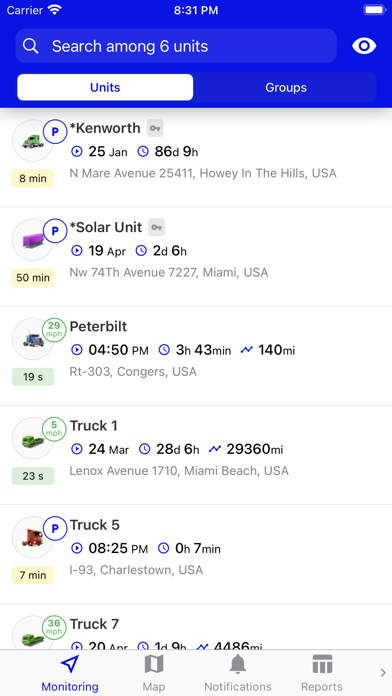Screen dimensions: 392x696
Task: Tap the parking badge on Truck 5
Action: pyautogui.click(x=55, y=528)
